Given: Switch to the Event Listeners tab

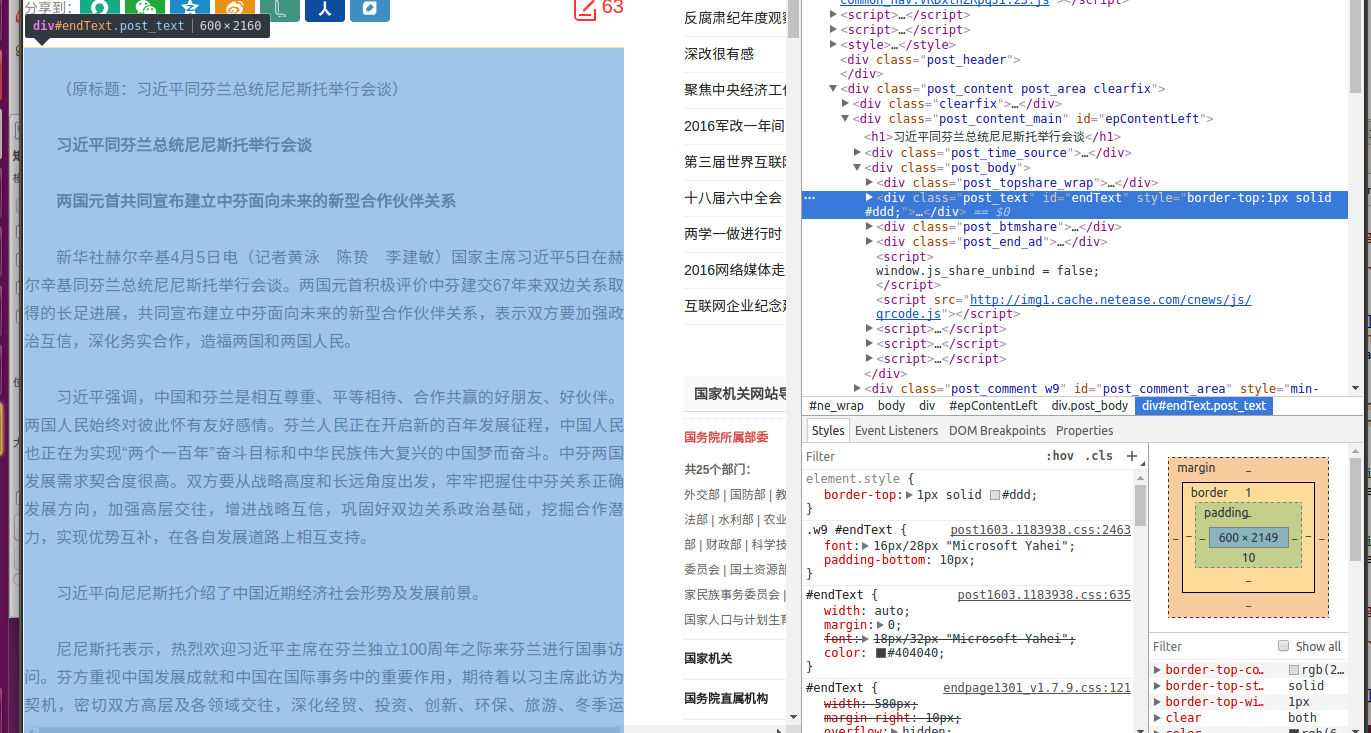Looking at the screenshot, I should (x=897, y=430).
